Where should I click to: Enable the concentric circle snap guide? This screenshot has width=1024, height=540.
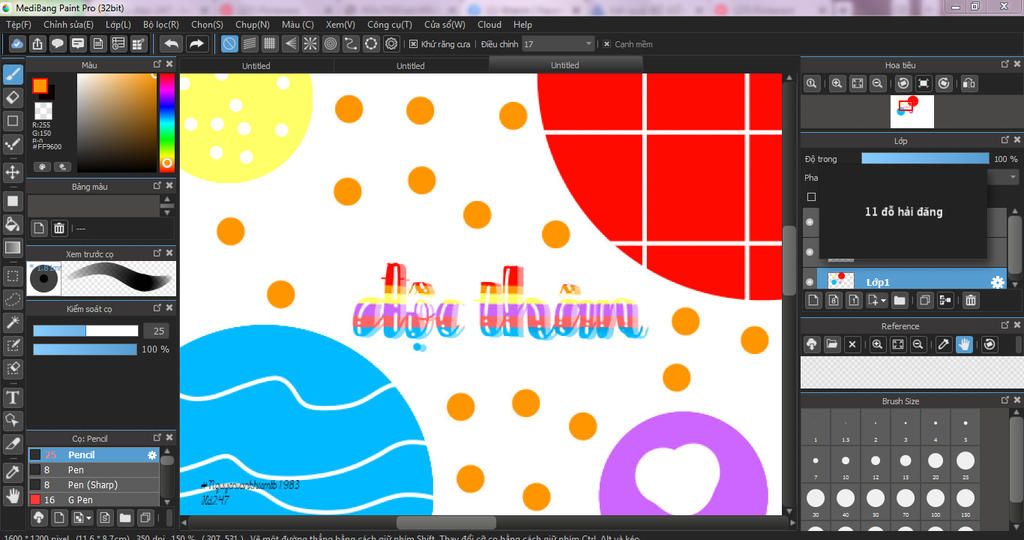point(330,44)
